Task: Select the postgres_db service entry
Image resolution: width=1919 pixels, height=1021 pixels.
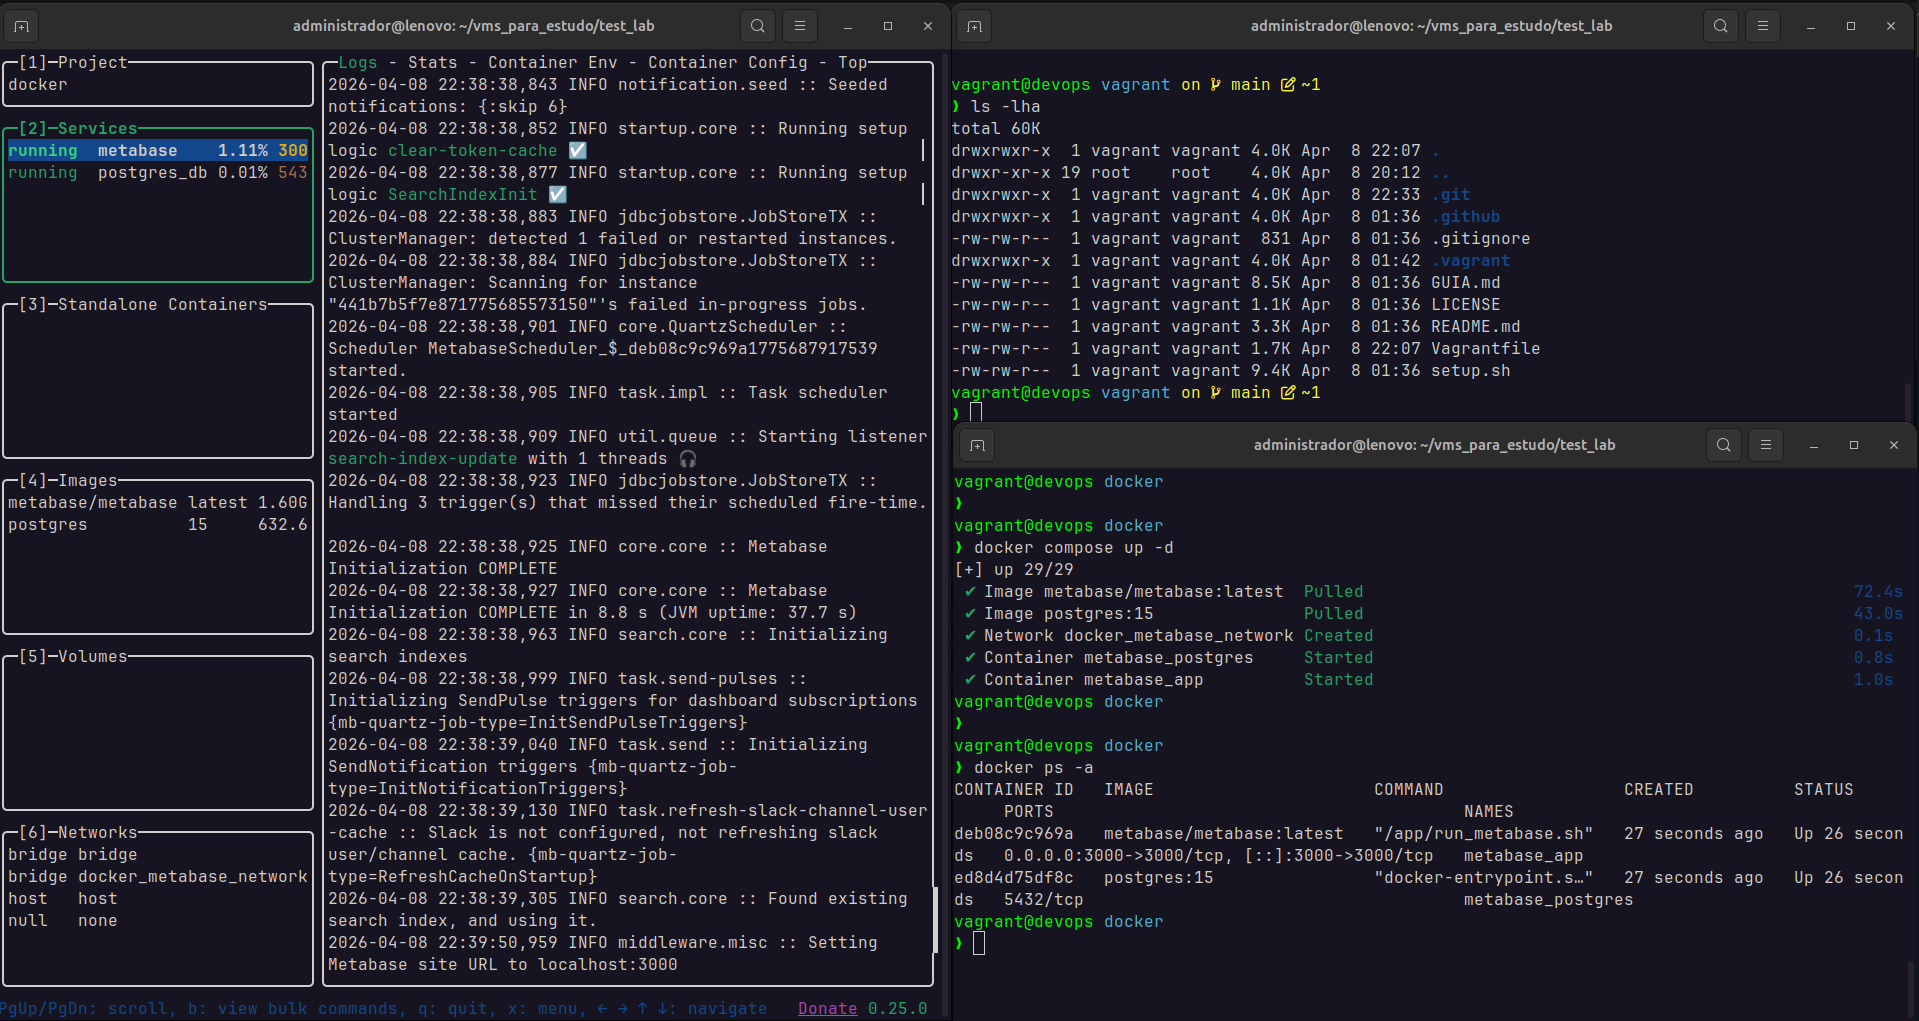Action: pyautogui.click(x=150, y=172)
